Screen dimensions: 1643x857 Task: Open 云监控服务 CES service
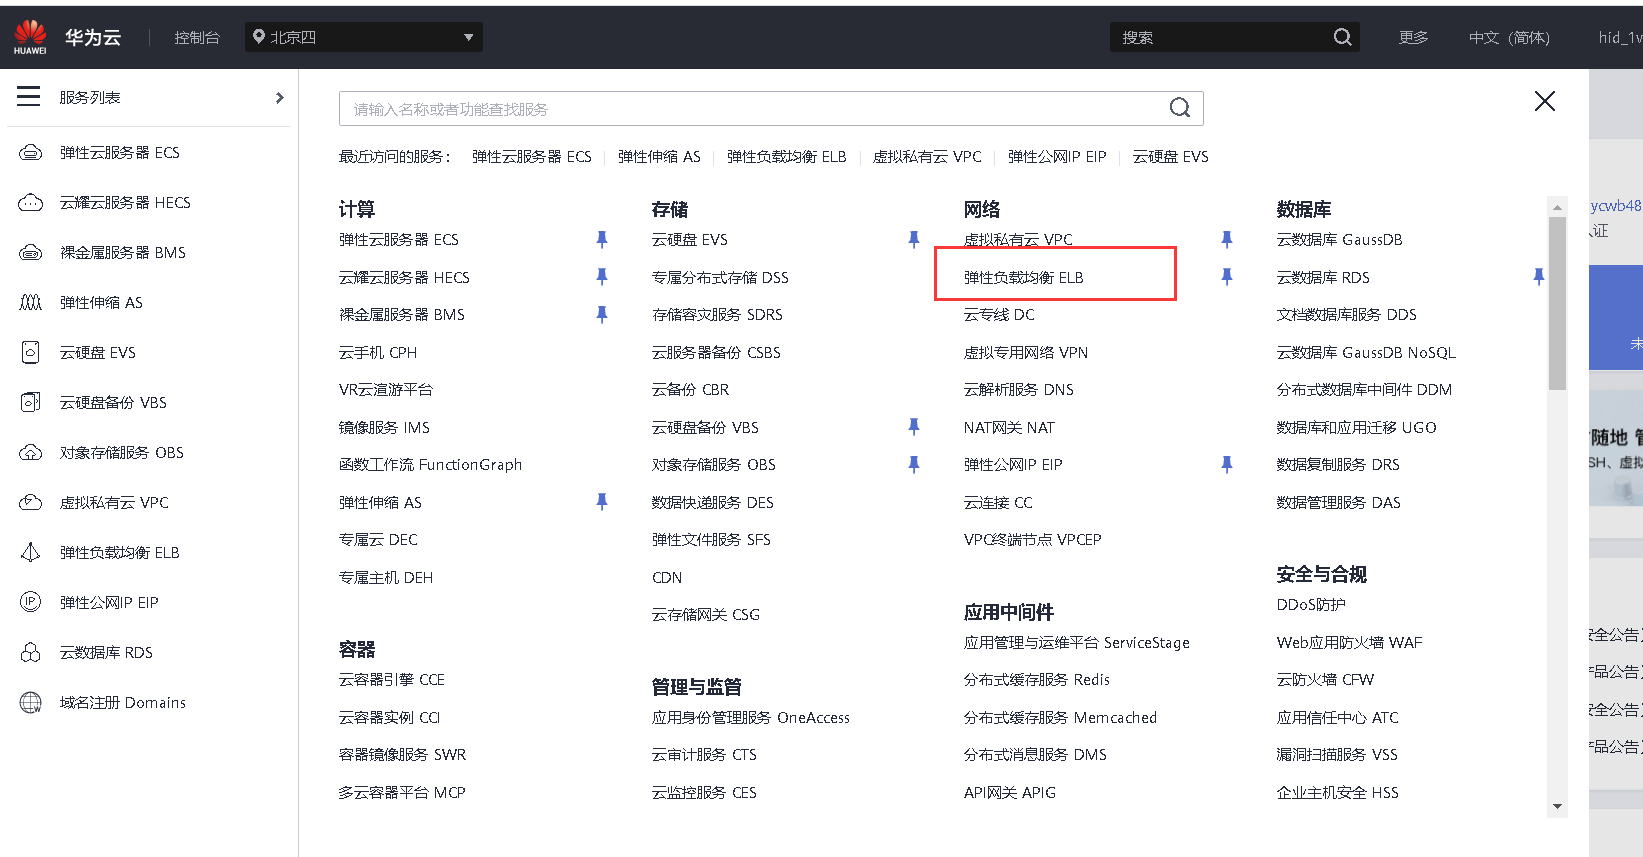coord(704,793)
